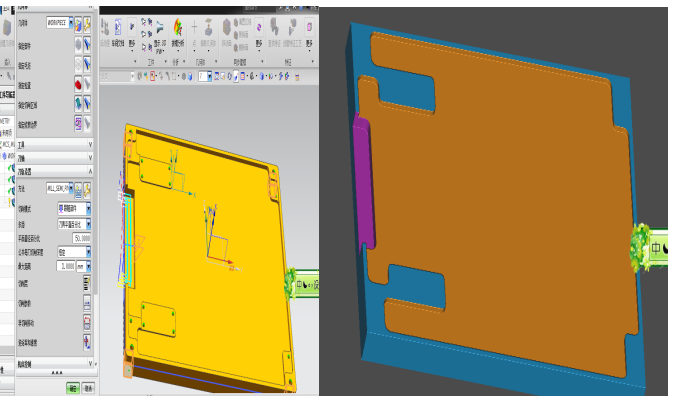678x405 pixels.
Task: Click the Cancel button in the dialog
Action: [x=89, y=389]
